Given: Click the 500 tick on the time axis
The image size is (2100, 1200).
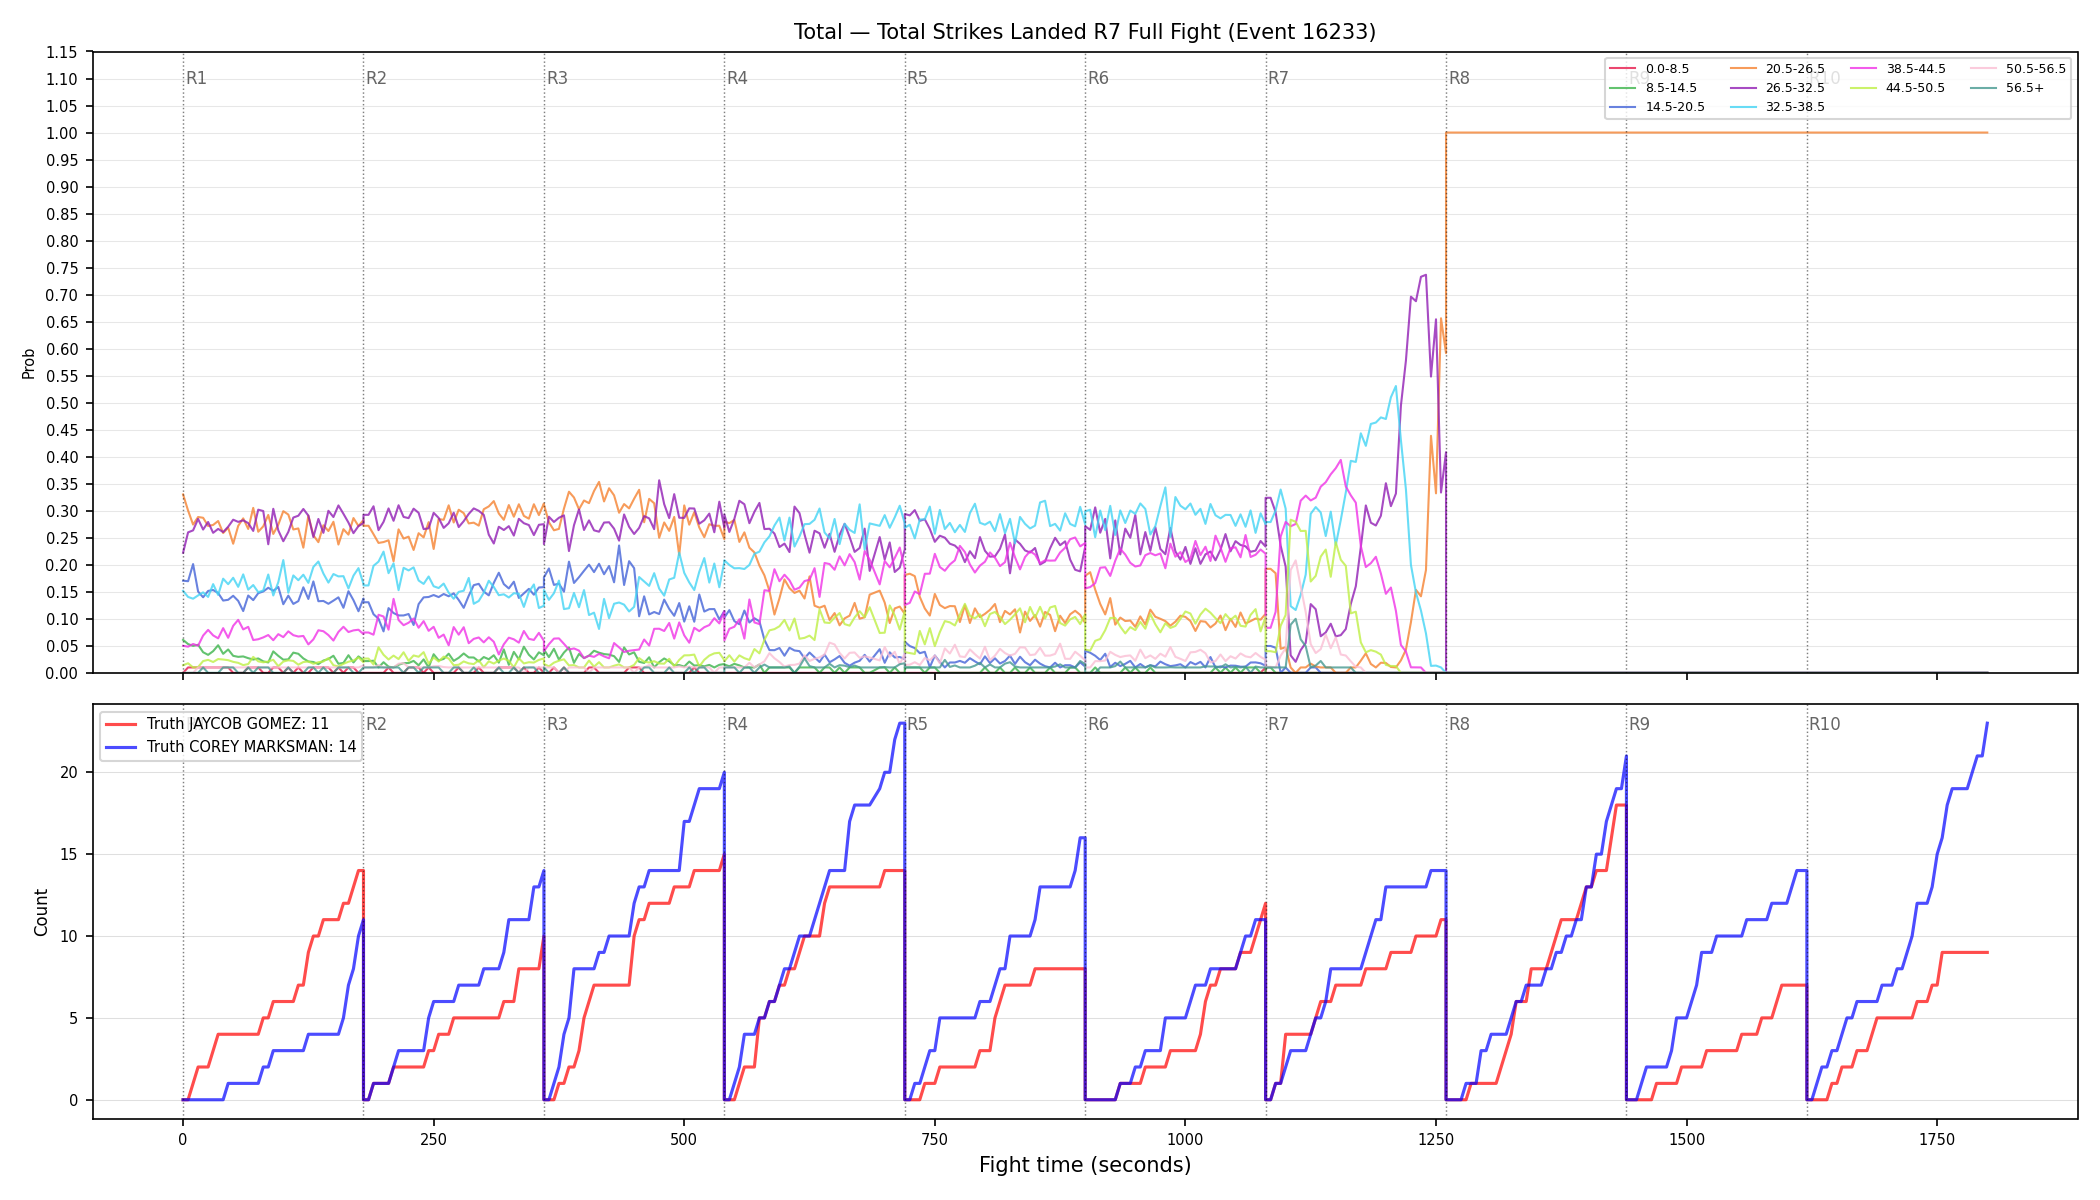Looking at the screenshot, I should [684, 1139].
